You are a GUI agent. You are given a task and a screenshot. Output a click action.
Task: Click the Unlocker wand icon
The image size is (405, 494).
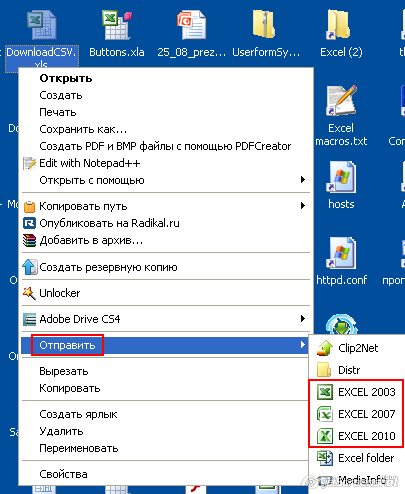(x=29, y=293)
